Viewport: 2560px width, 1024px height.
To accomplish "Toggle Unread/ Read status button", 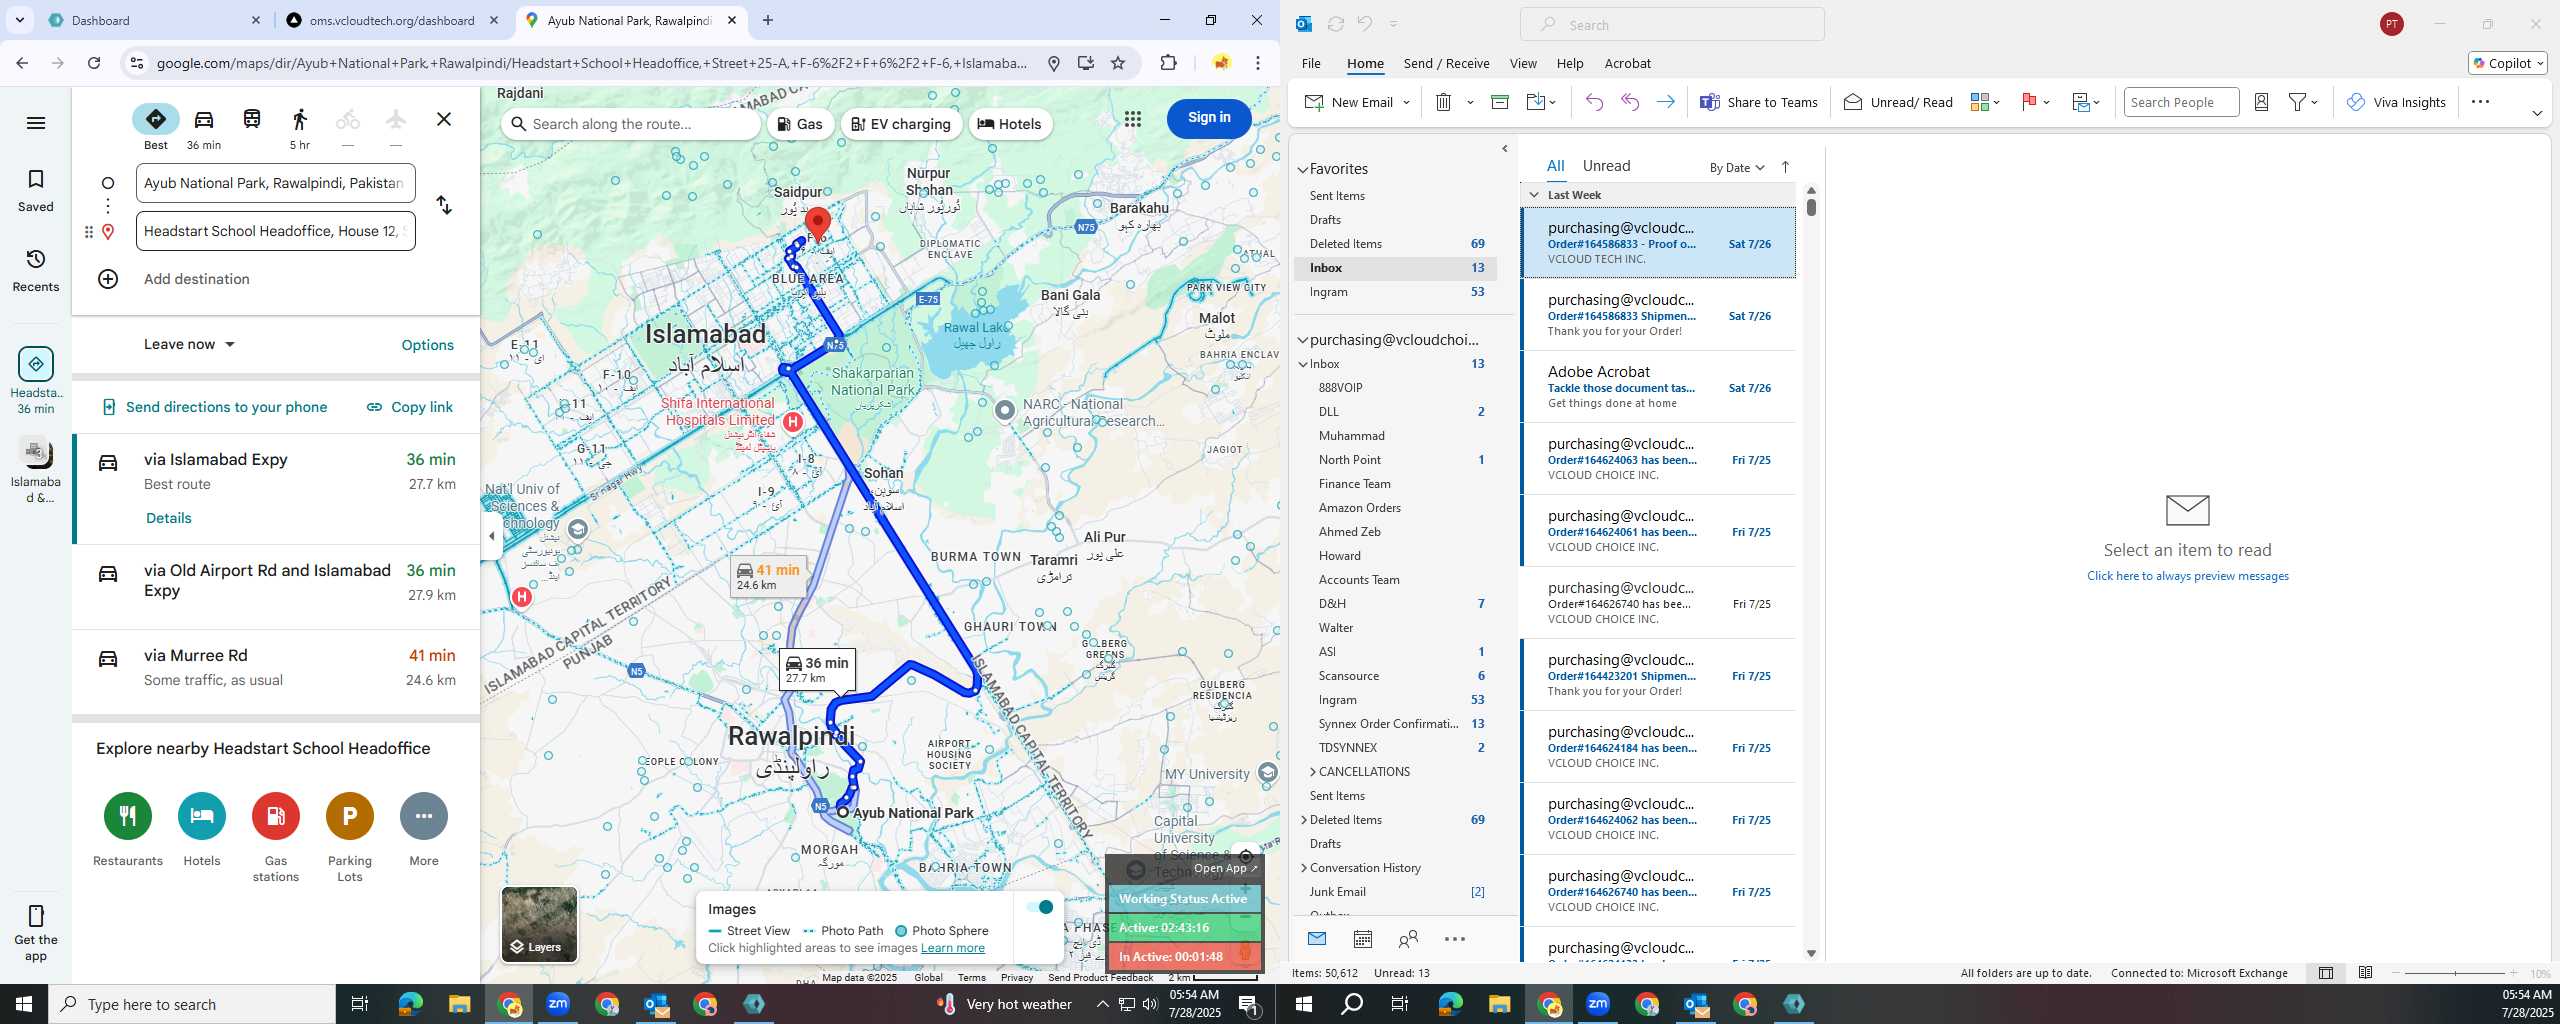I will tap(1898, 102).
